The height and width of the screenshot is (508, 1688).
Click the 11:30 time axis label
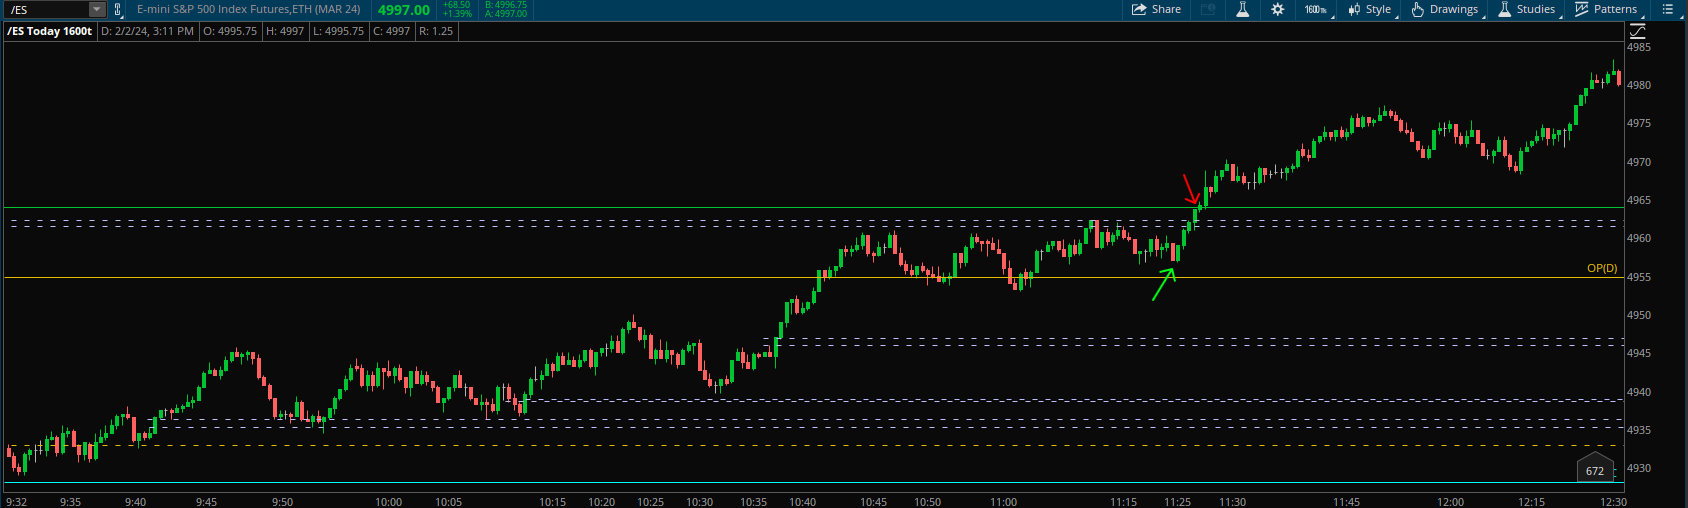coord(1232,502)
